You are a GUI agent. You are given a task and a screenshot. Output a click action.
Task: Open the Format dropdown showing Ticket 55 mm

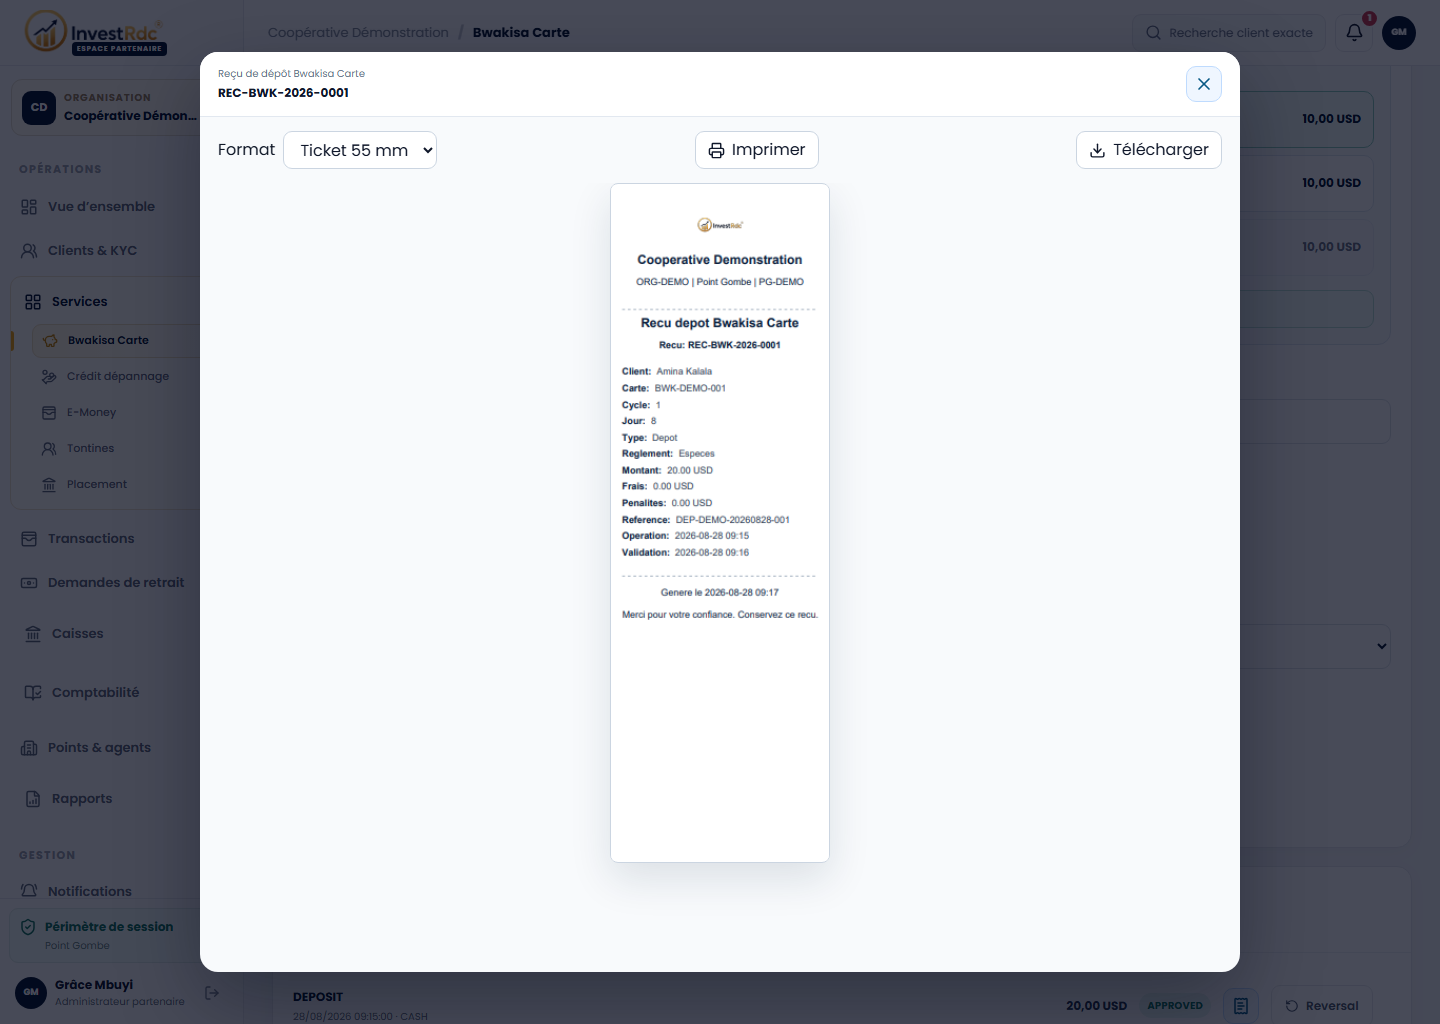(360, 150)
